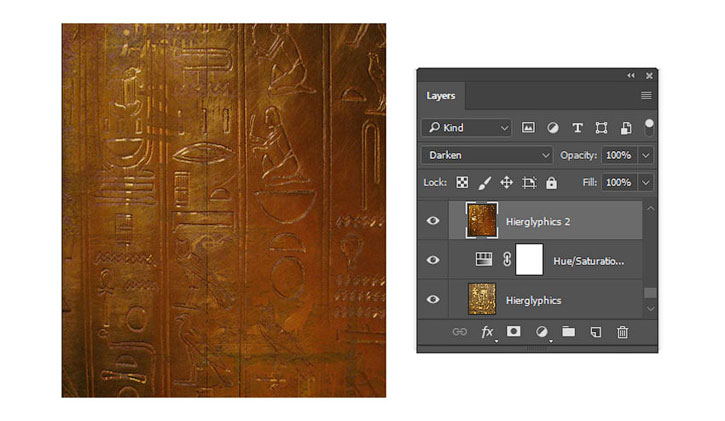The width and height of the screenshot is (725, 421).
Task: Click layer list scroll down arrow
Action: (651, 309)
